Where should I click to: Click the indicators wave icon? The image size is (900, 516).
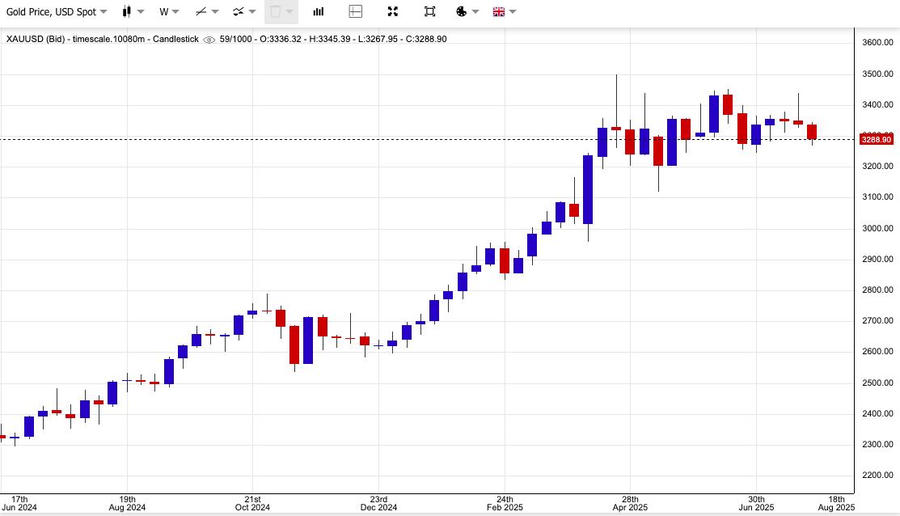pos(239,12)
